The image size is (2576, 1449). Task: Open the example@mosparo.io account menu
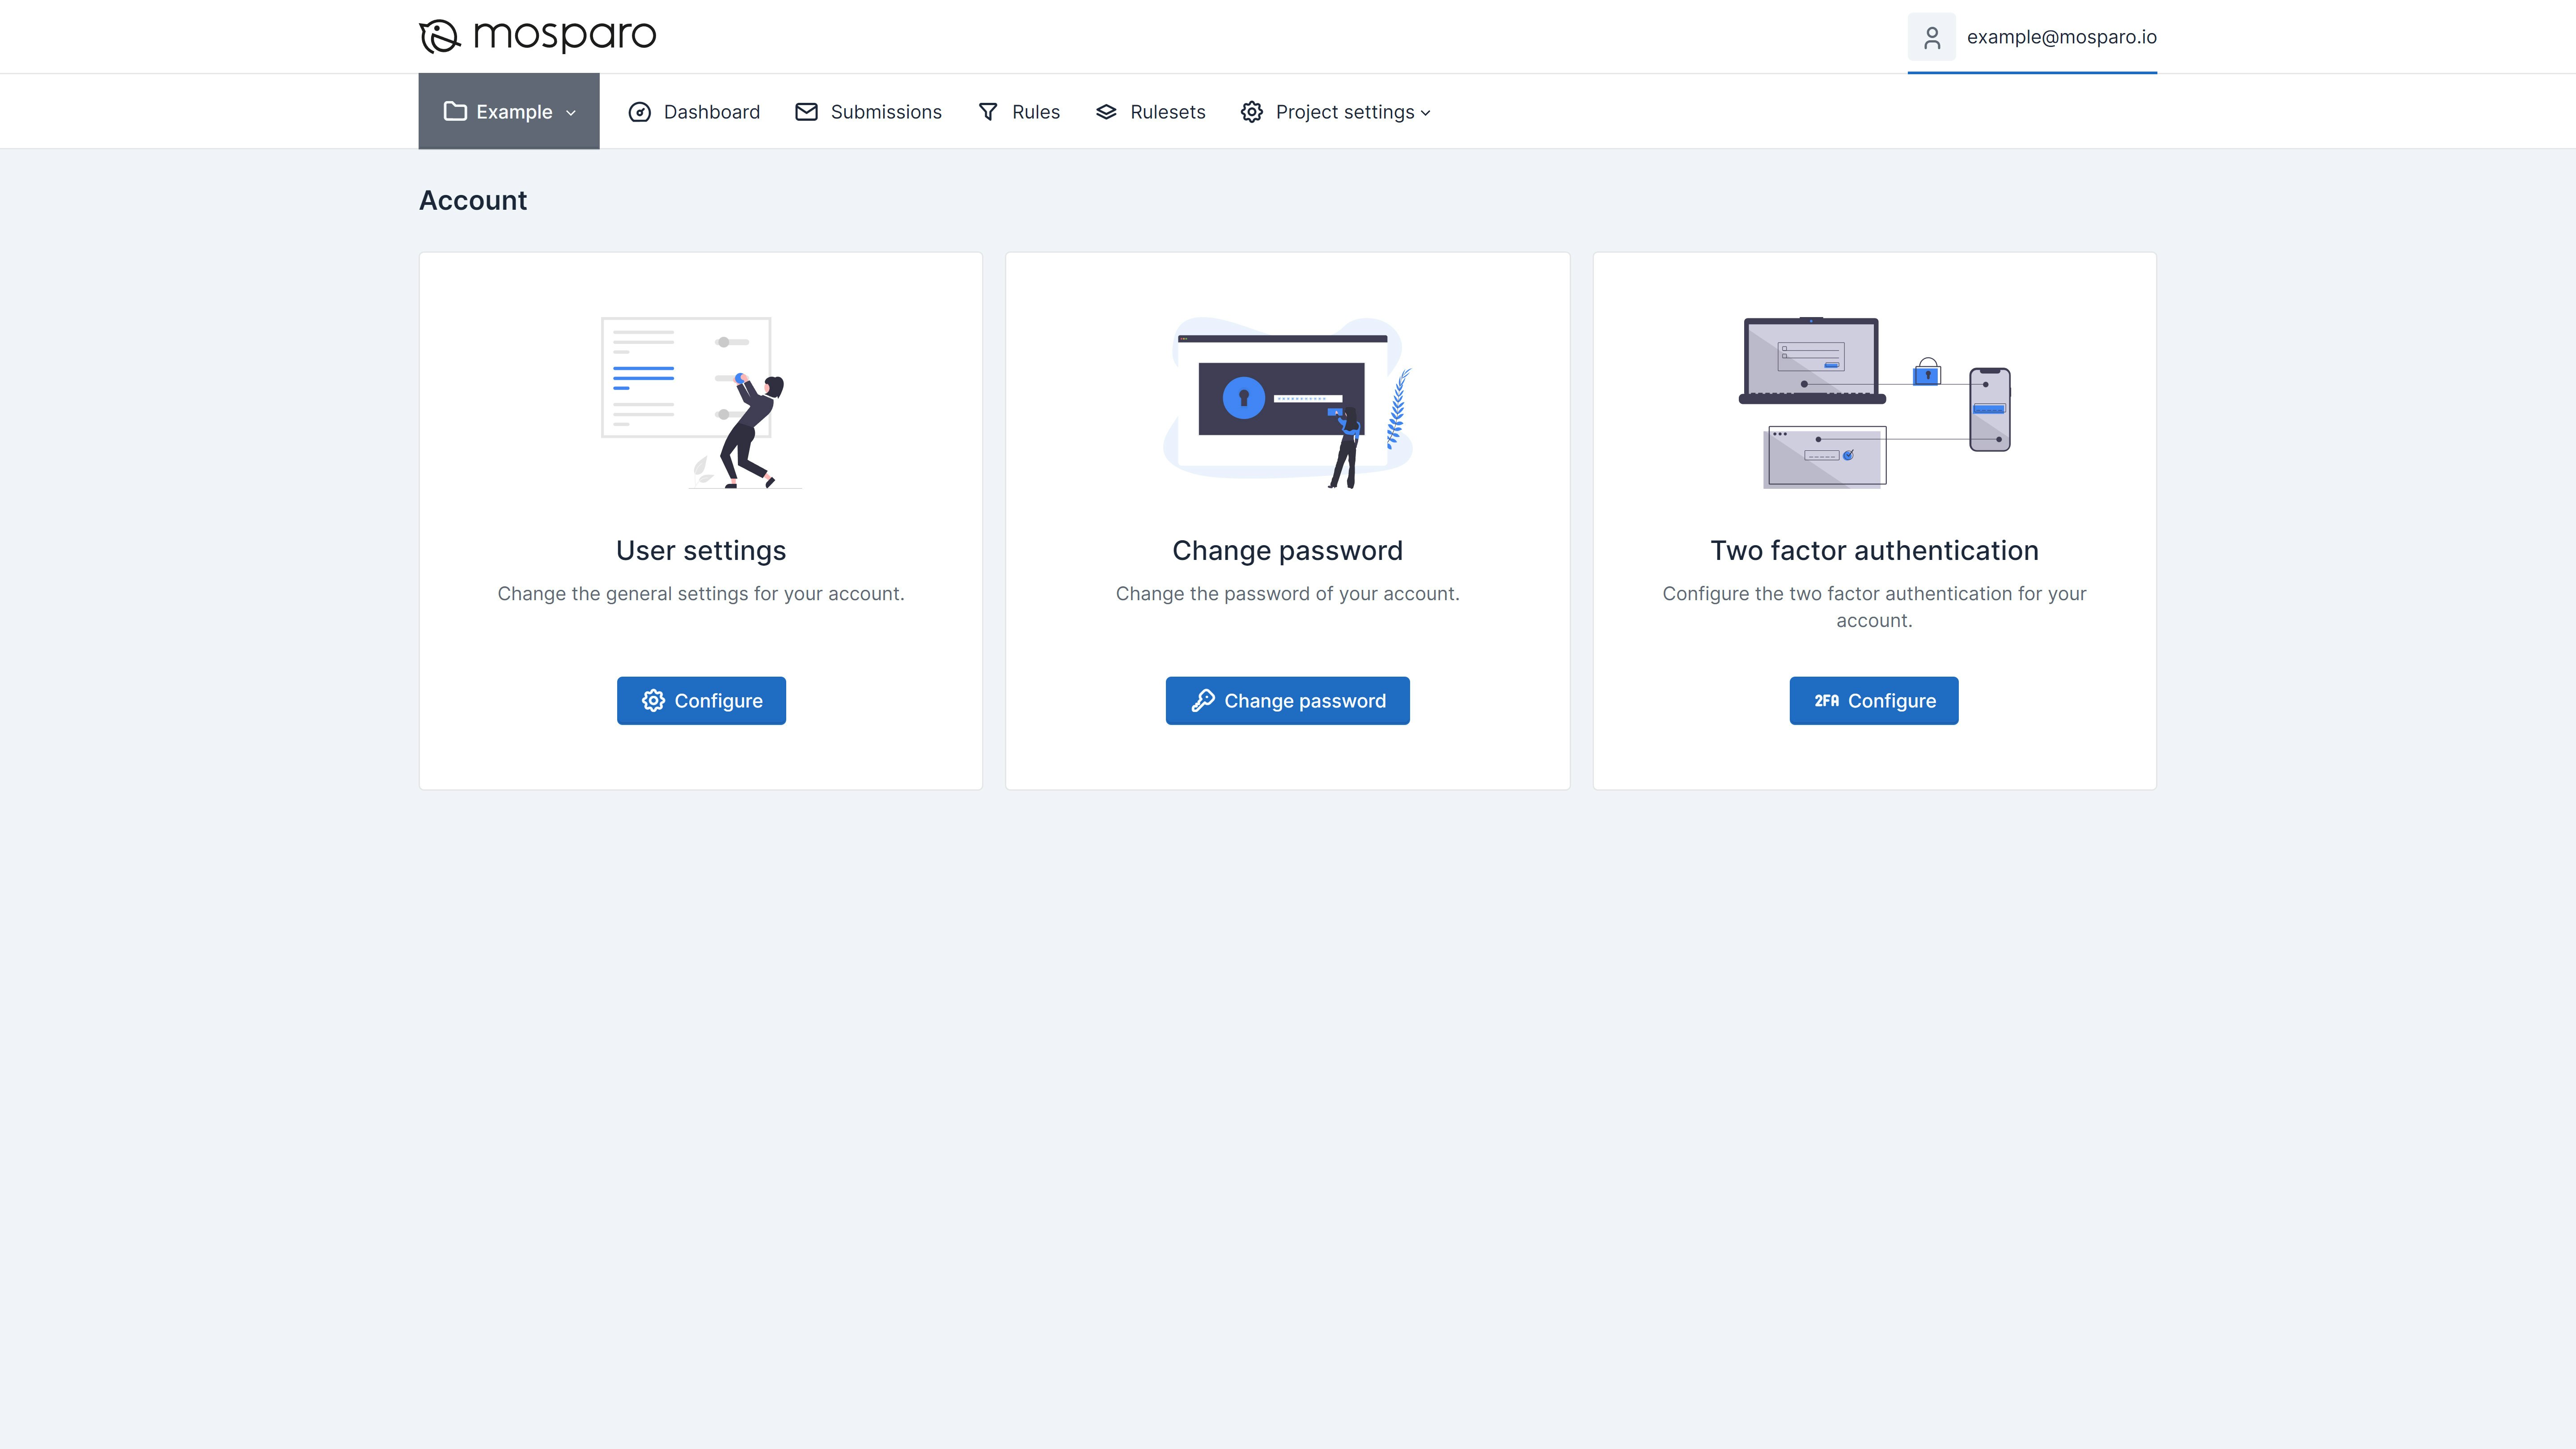point(2032,37)
